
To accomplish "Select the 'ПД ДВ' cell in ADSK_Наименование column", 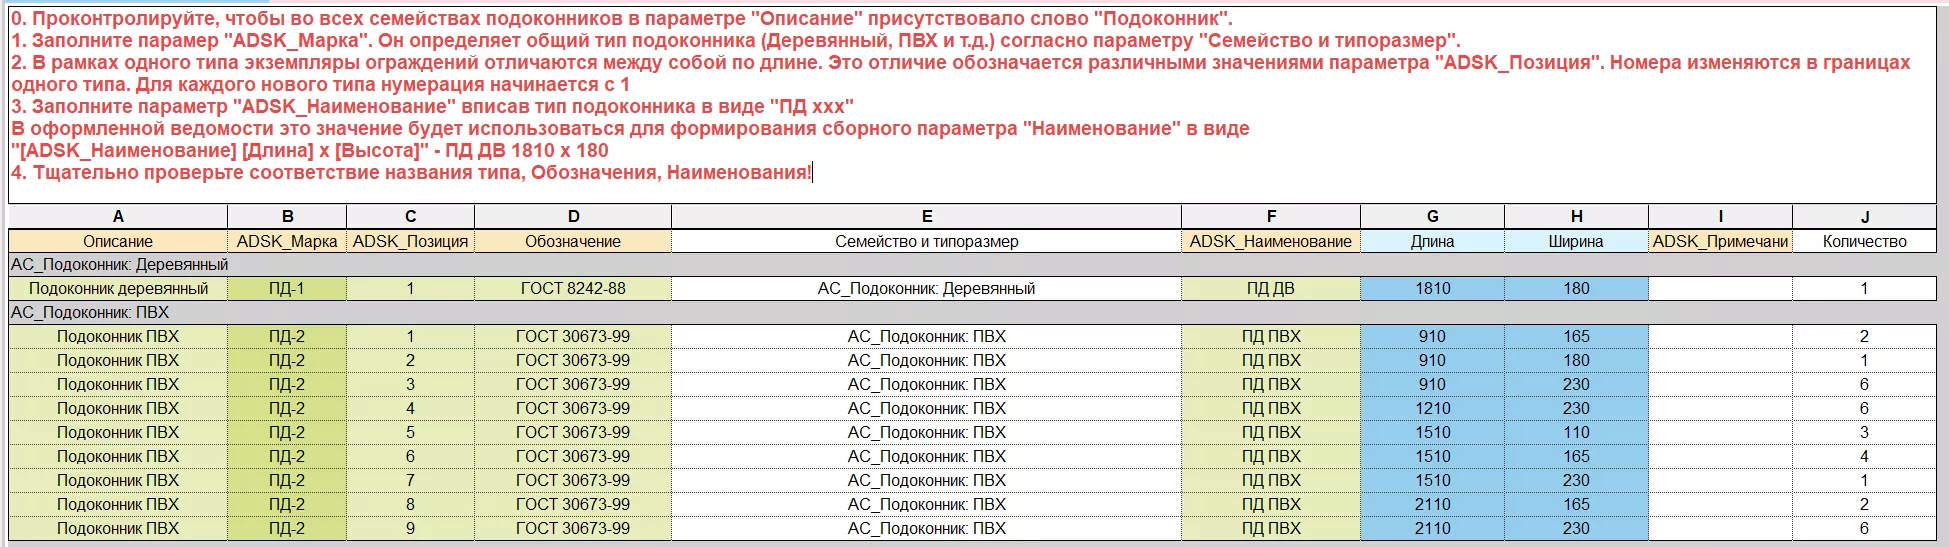I will (1270, 288).
